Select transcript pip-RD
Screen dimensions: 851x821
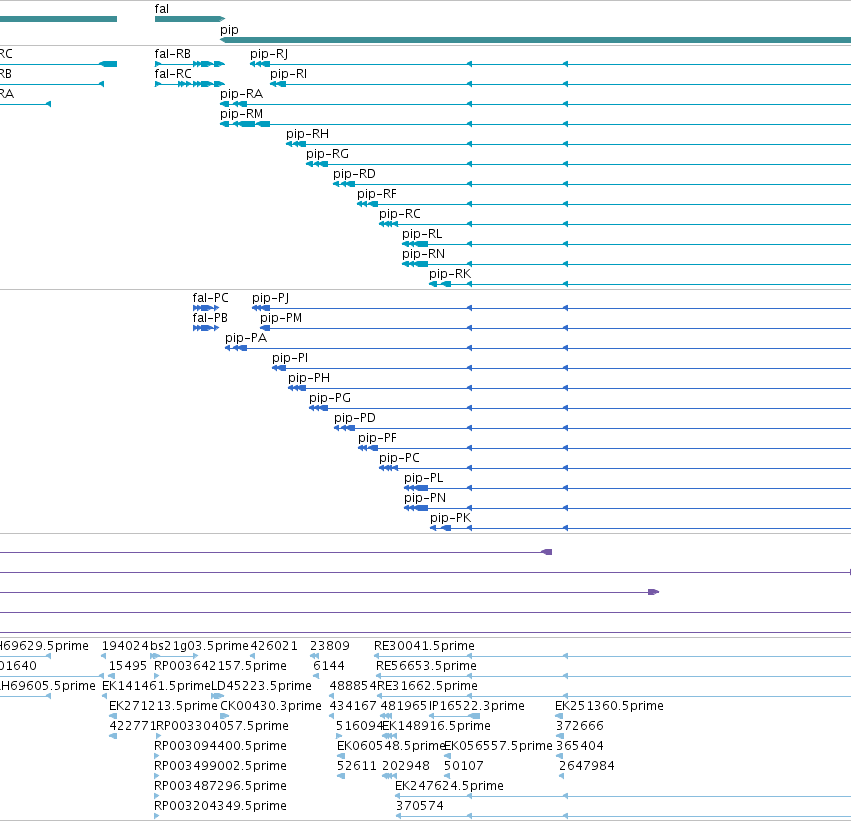point(354,174)
